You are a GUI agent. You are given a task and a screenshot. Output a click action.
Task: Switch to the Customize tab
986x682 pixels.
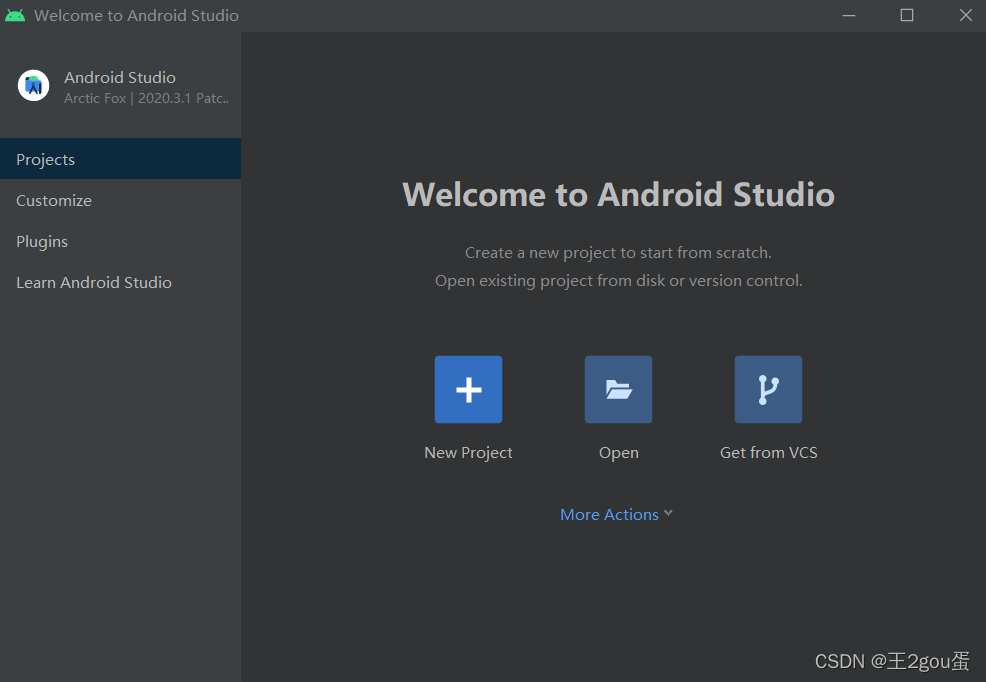120,200
